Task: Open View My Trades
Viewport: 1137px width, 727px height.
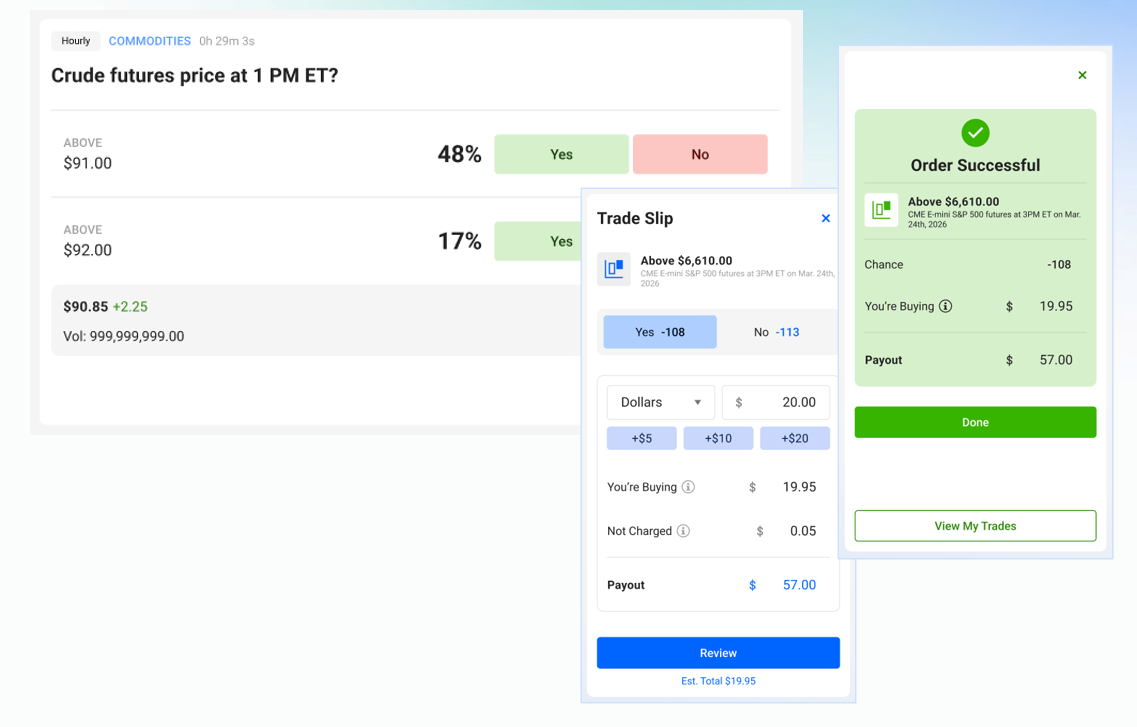Action: pos(975,526)
